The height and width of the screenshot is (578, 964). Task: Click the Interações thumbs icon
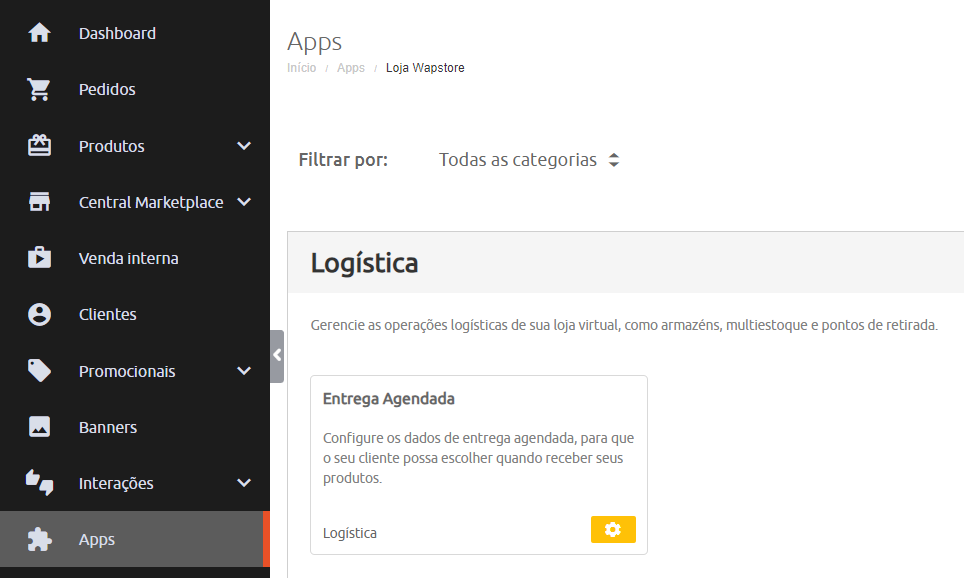click(x=39, y=483)
